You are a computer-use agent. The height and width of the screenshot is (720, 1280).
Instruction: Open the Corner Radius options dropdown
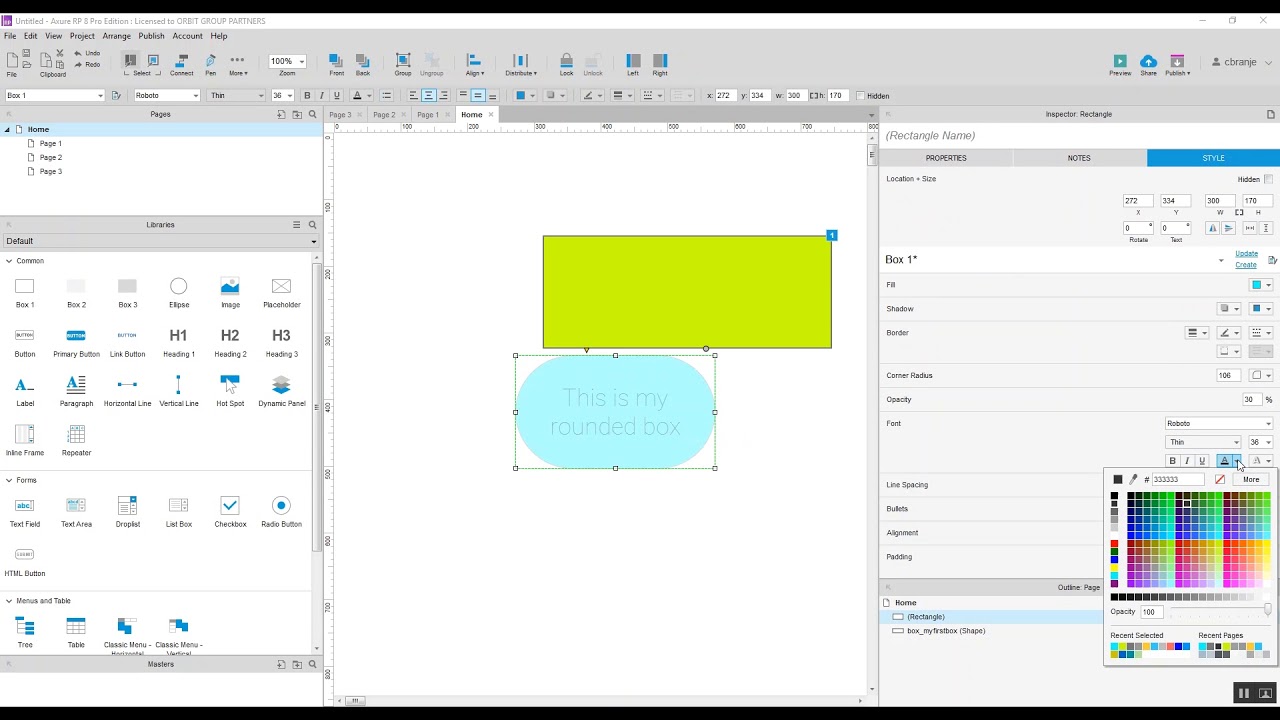click(x=1261, y=376)
